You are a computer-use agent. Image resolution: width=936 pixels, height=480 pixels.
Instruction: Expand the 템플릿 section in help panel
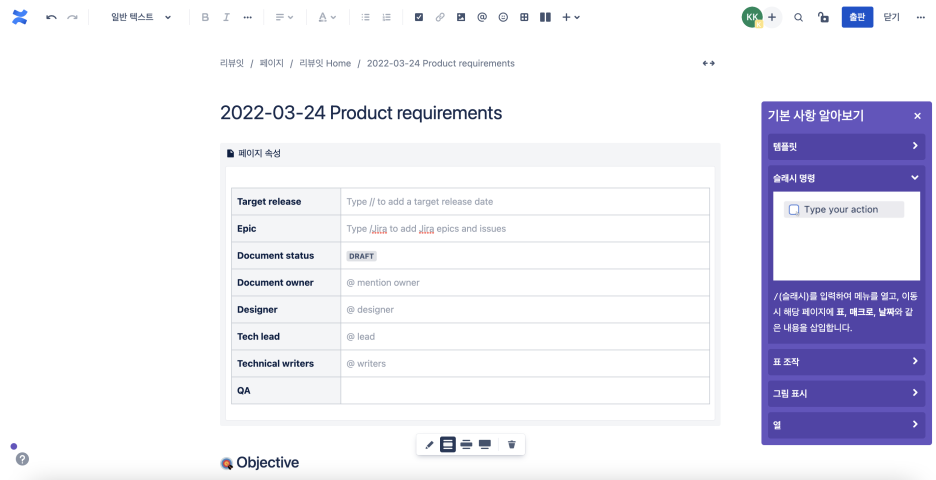(845, 146)
